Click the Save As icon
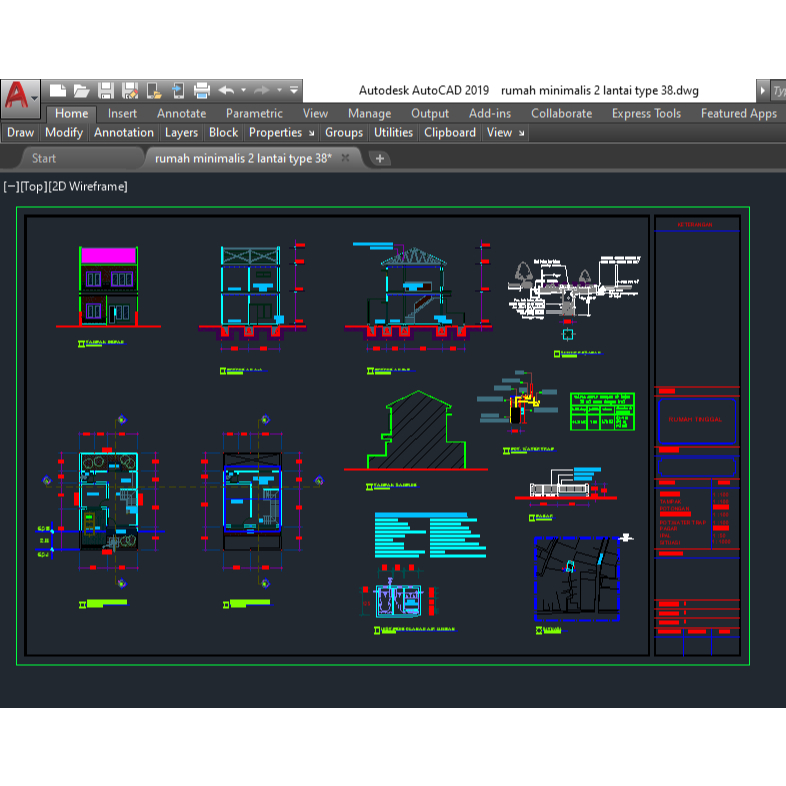 coord(130,91)
